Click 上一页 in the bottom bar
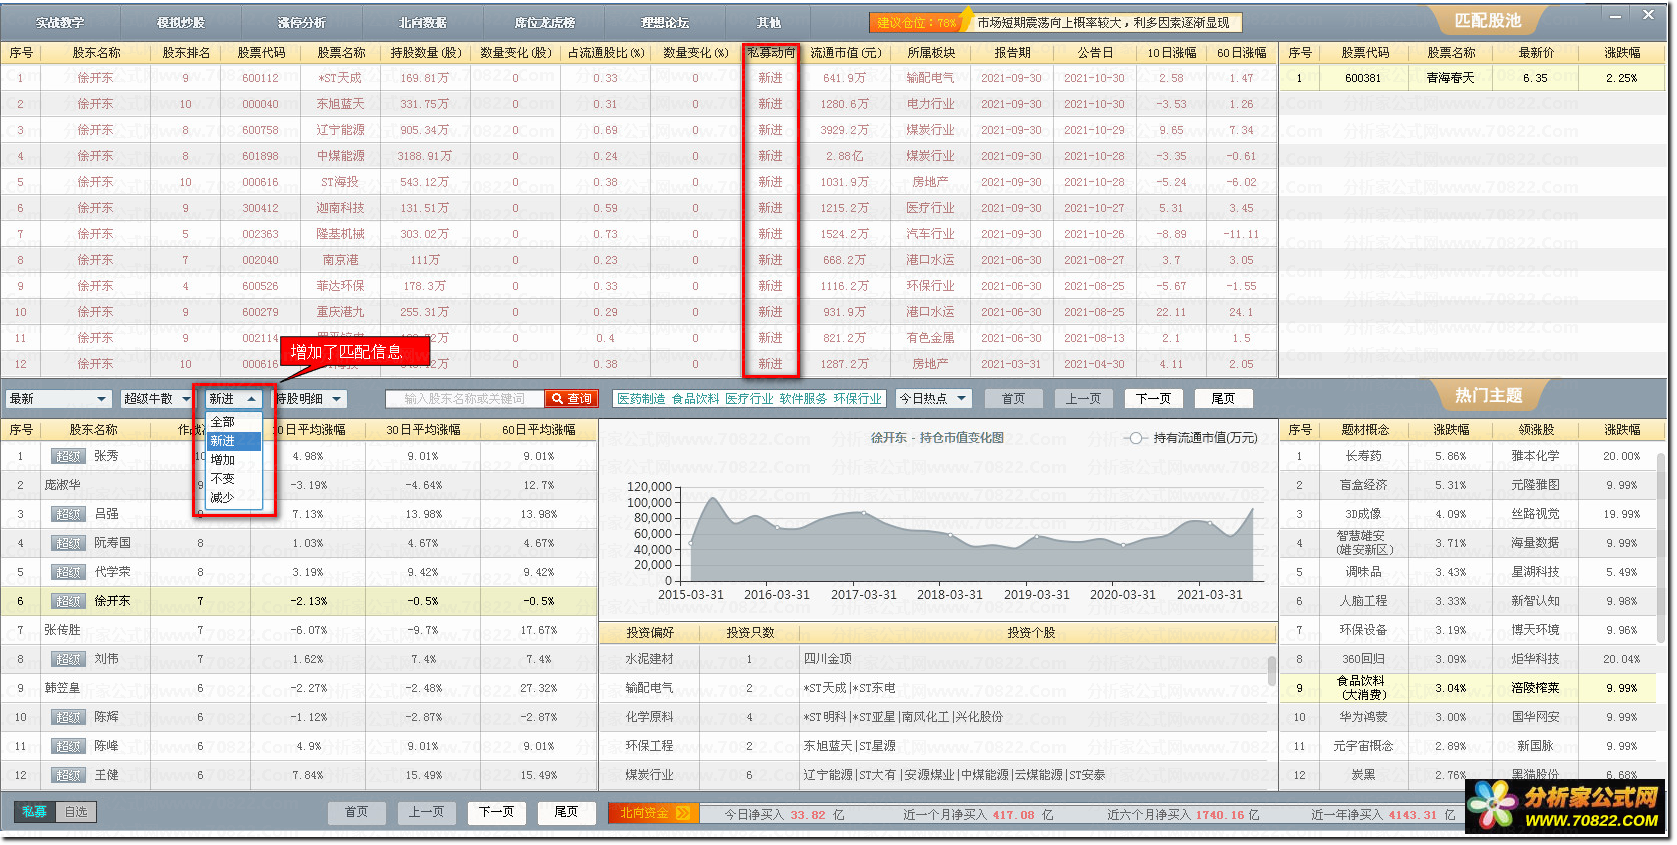Viewport: 1677px width, 845px height. pos(426,812)
